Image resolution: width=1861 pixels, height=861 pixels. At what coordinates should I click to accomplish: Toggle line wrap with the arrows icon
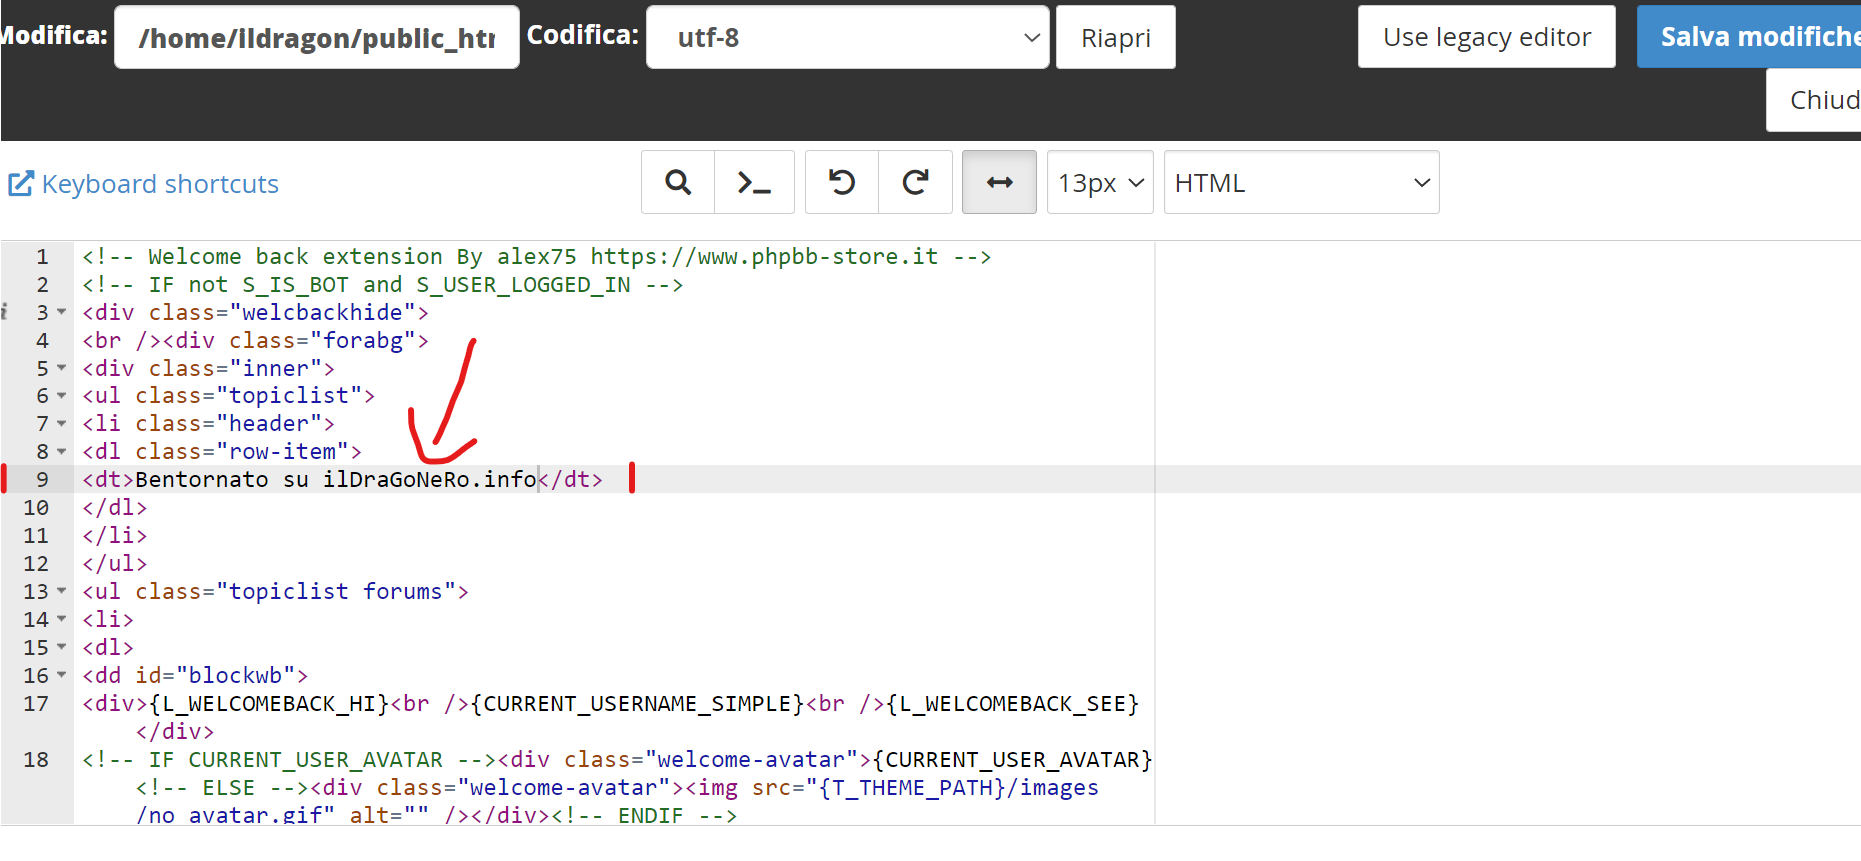coord(999,182)
